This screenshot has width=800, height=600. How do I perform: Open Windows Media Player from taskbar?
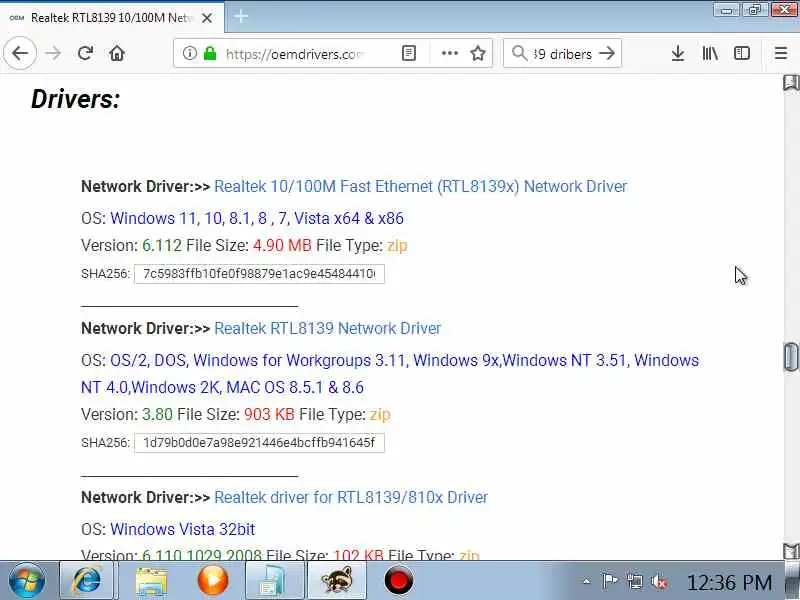click(213, 581)
